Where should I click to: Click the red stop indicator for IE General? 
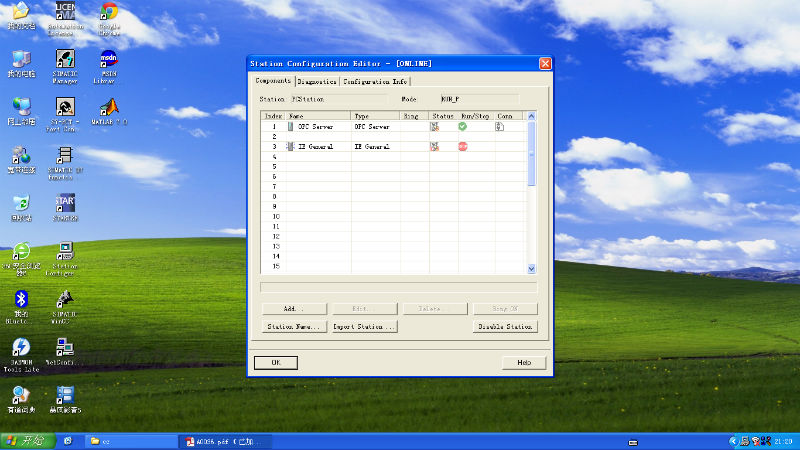(463, 146)
